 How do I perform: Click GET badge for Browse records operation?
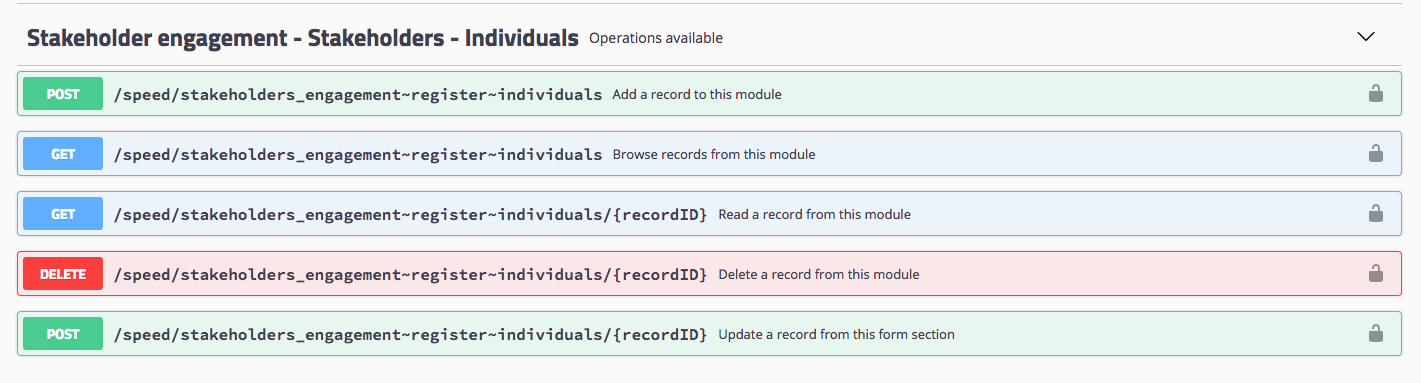click(63, 154)
